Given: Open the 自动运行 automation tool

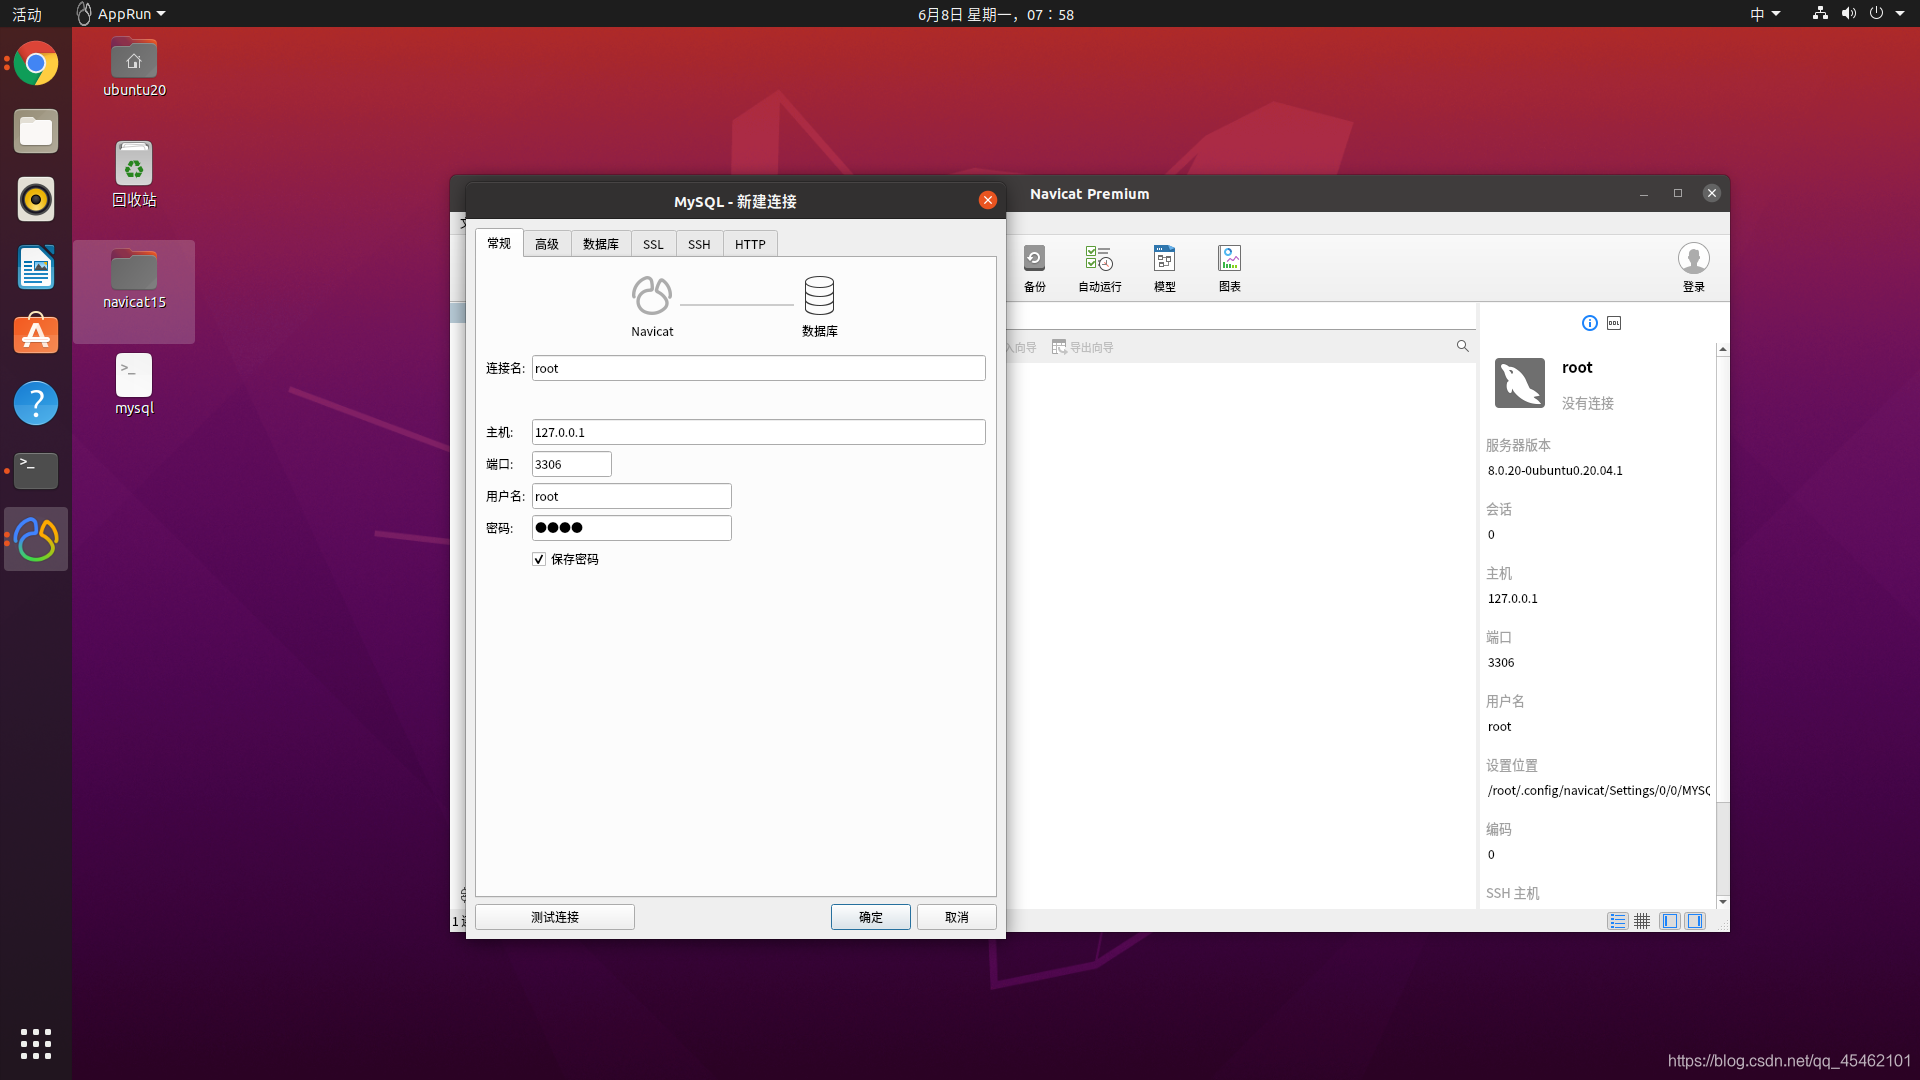Looking at the screenshot, I should click(x=1099, y=267).
